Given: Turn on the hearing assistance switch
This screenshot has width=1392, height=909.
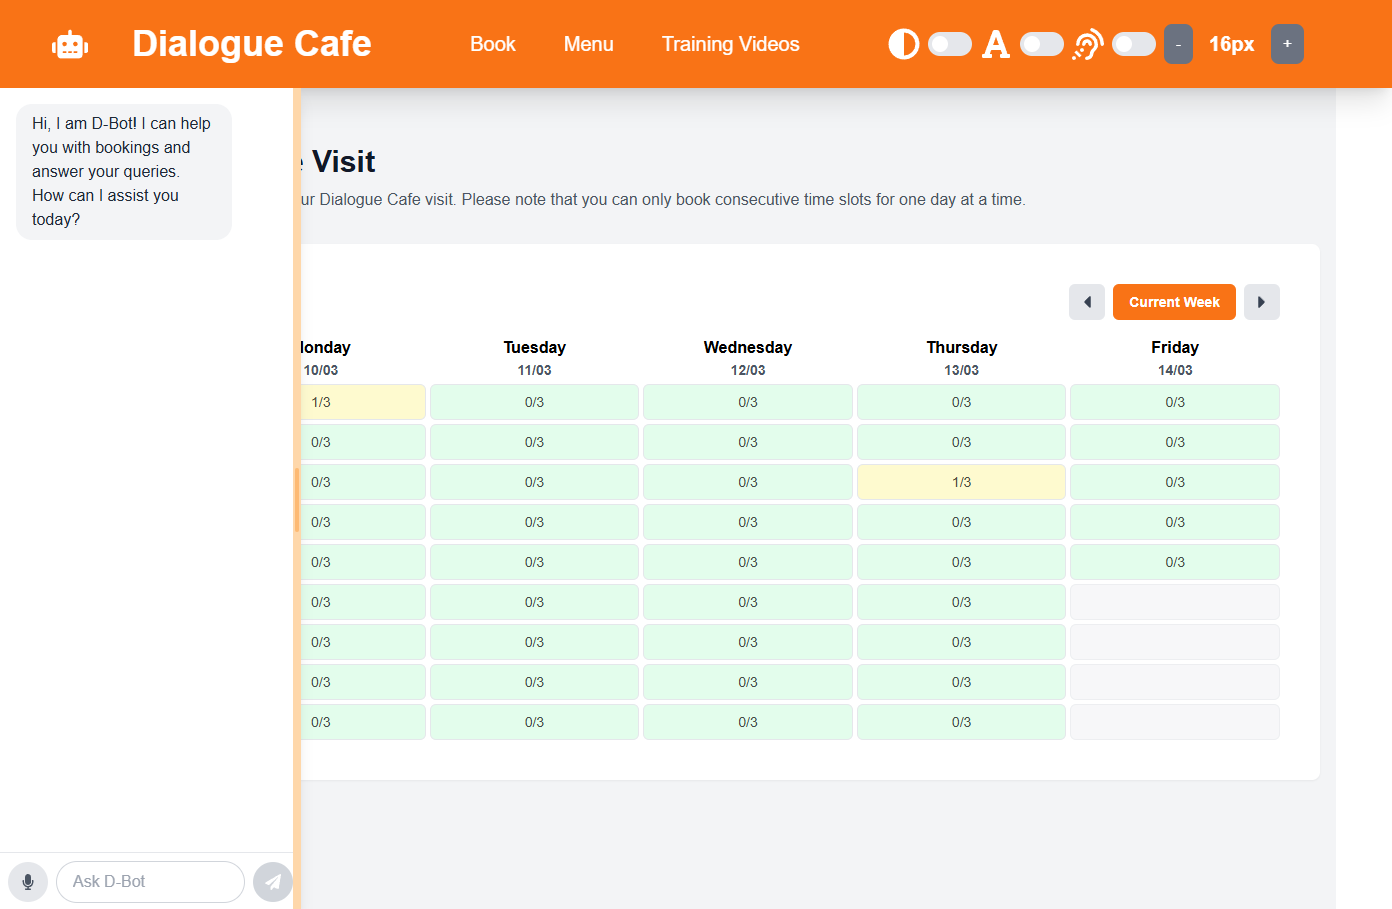Looking at the screenshot, I should point(1133,44).
